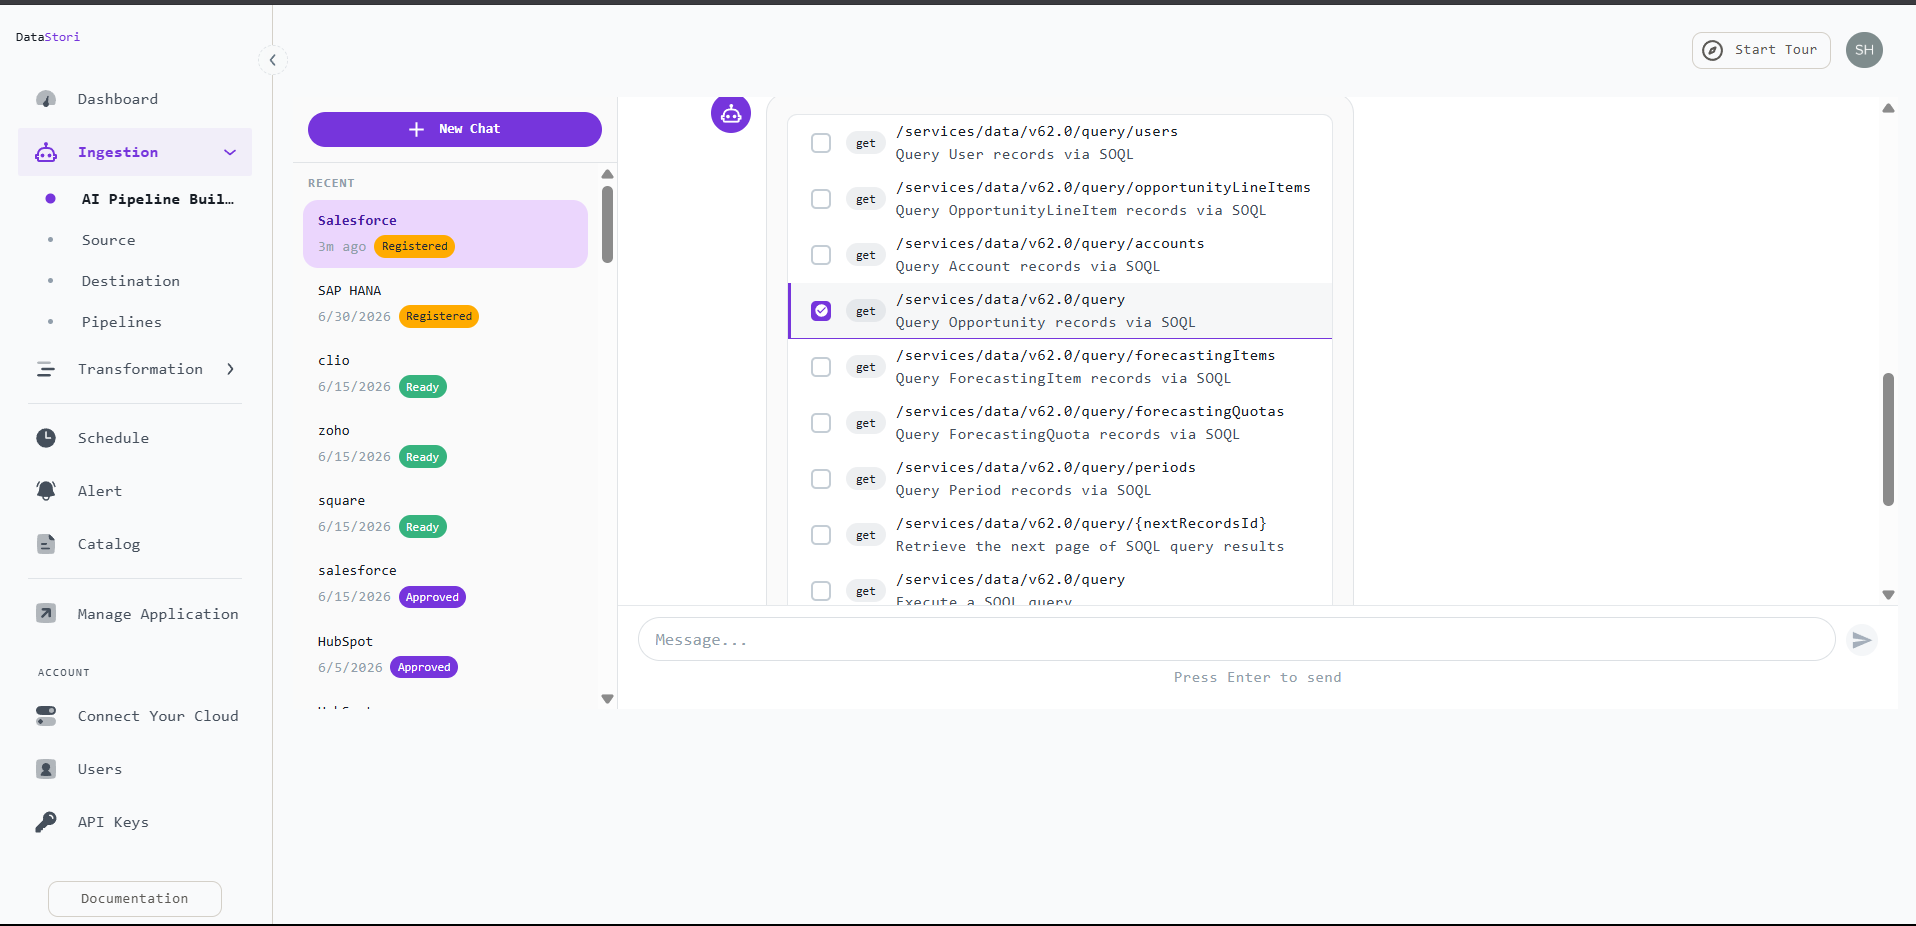This screenshot has height=926, width=1916.
Task: Click the Ingestion robot icon
Action: click(46, 152)
